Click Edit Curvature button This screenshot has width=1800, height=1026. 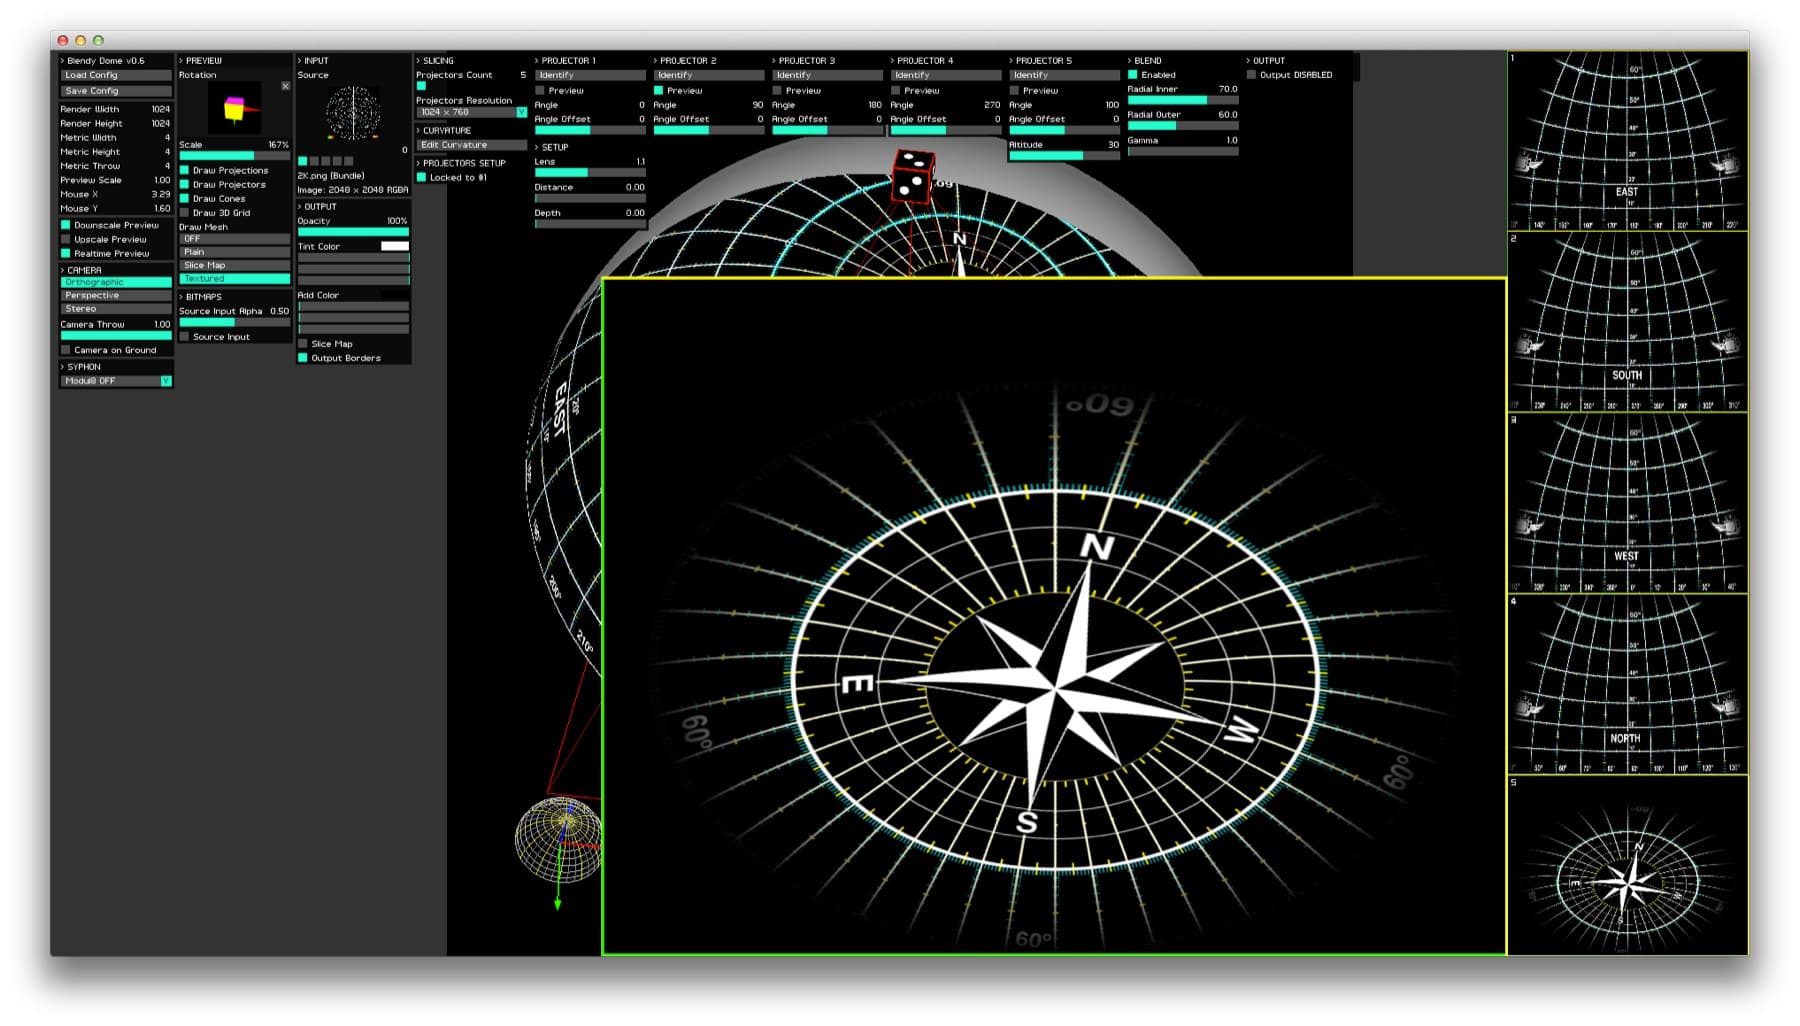471,145
